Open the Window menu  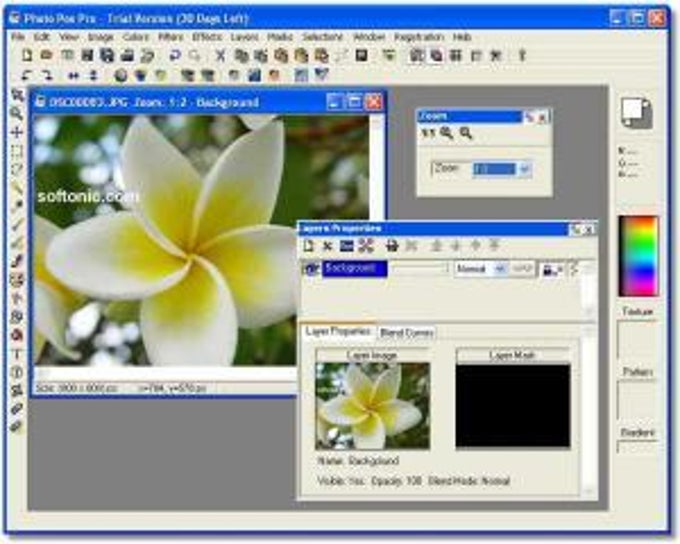[369, 37]
